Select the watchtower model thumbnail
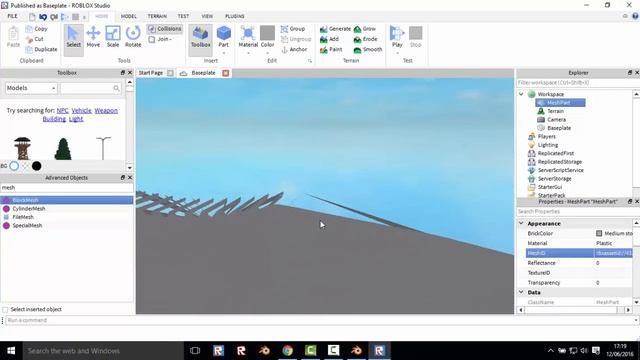This screenshot has height=360, width=640. click(x=22, y=149)
